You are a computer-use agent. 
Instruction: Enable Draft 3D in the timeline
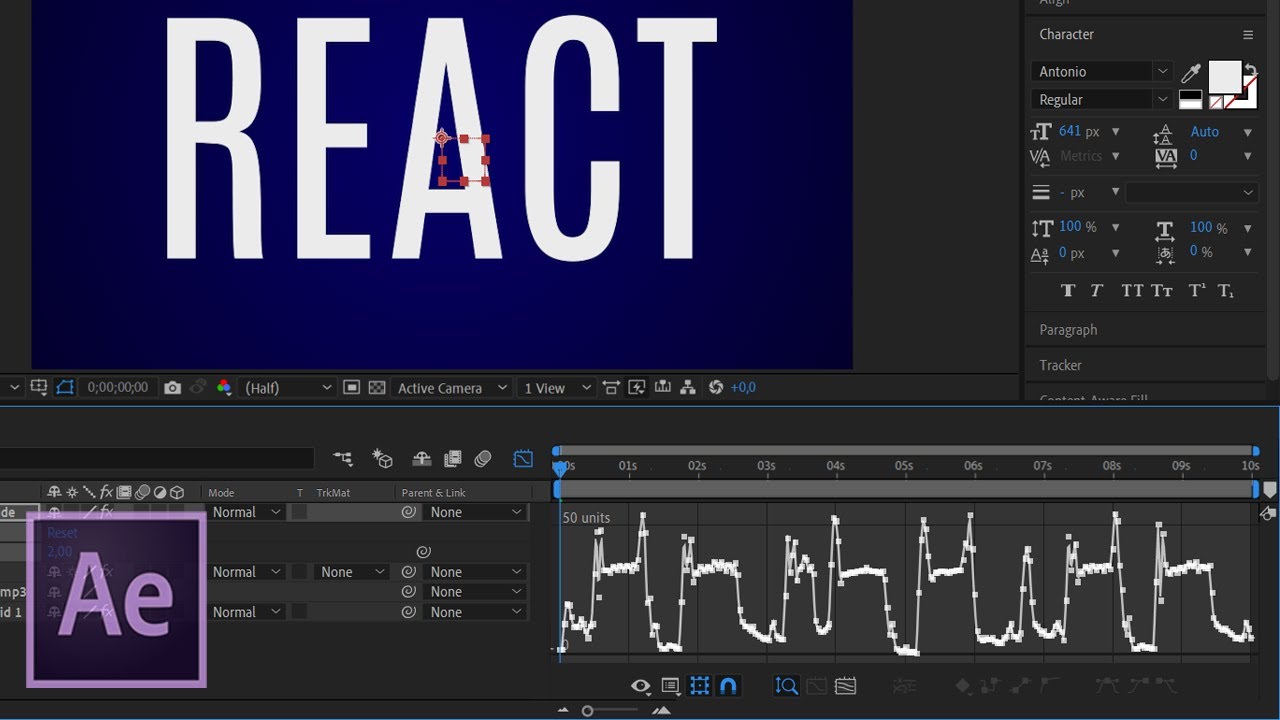click(x=382, y=459)
